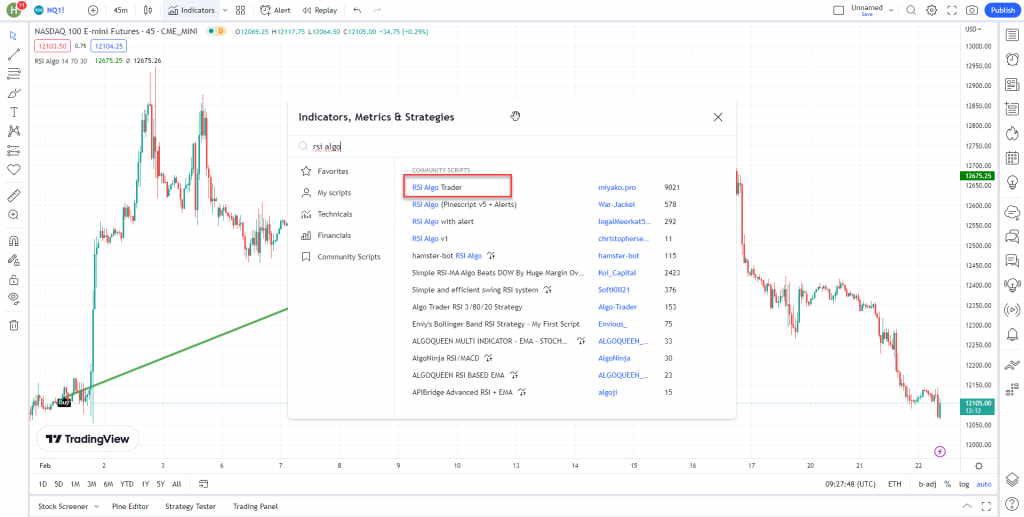This screenshot has height=517, width=1024.
Task: Open the Indicators button
Action: 191,10
